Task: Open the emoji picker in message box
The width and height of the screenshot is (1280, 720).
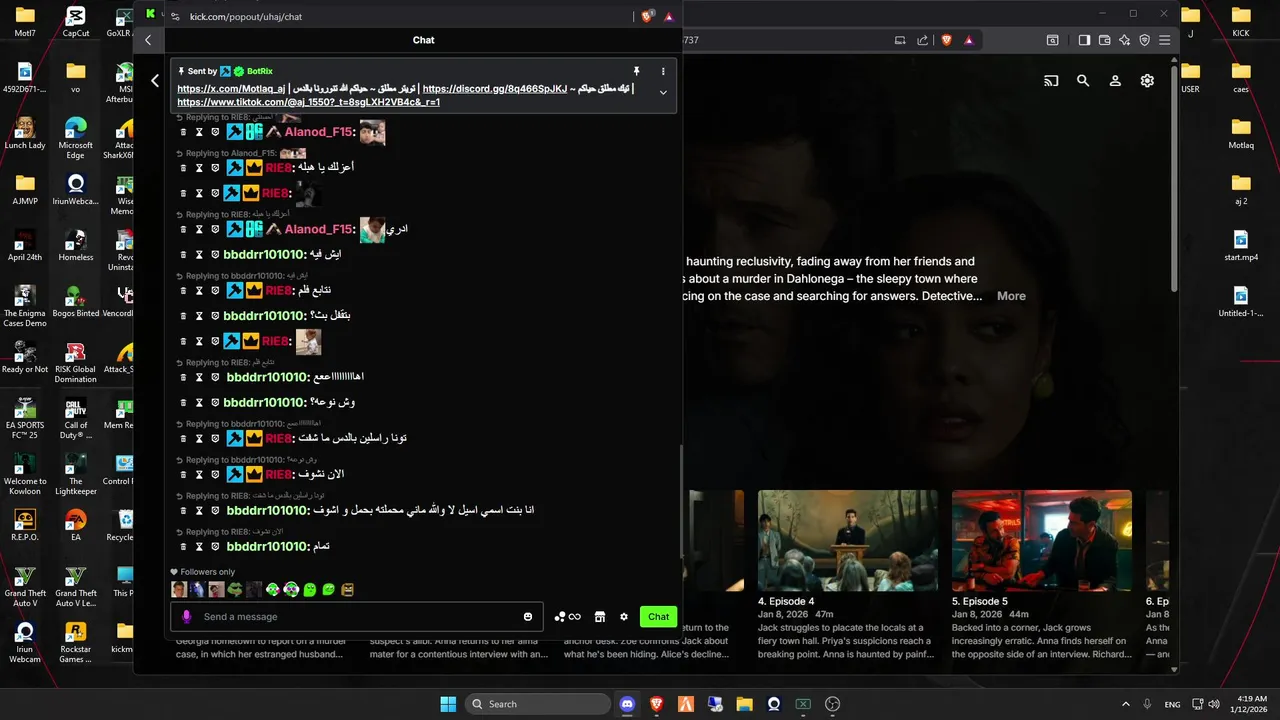Action: coord(528,617)
